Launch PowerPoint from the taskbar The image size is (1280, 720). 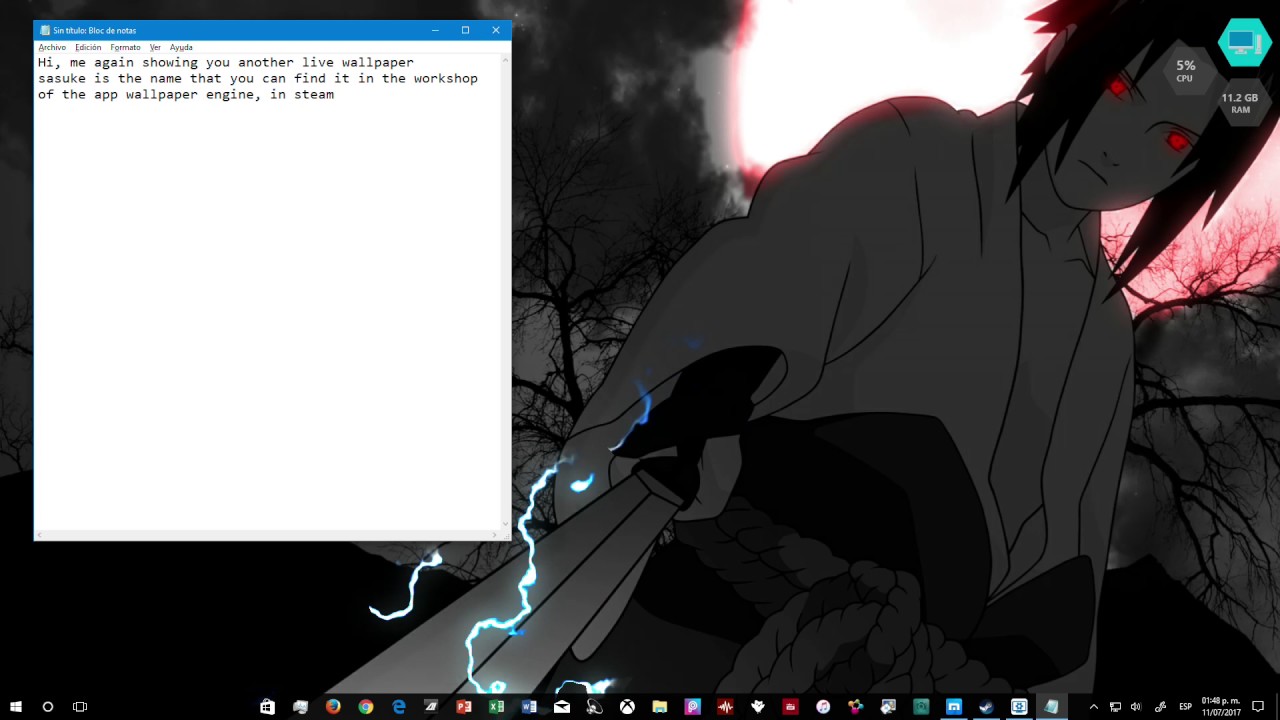[x=464, y=707]
